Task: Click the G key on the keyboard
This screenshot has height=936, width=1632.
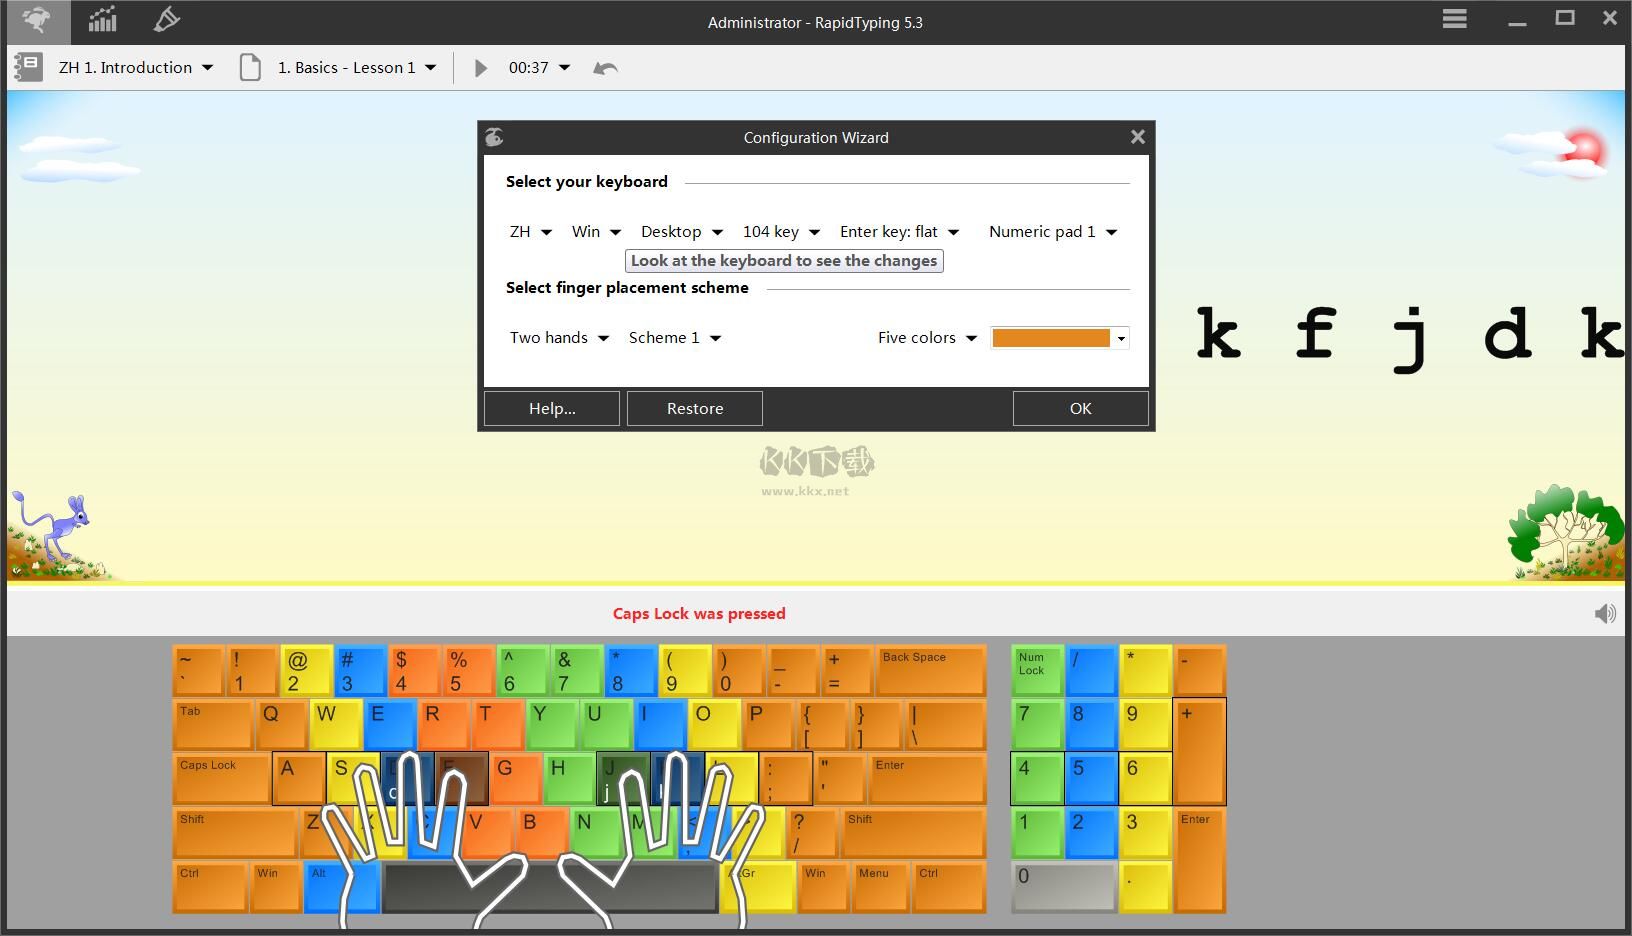Action: [x=516, y=779]
